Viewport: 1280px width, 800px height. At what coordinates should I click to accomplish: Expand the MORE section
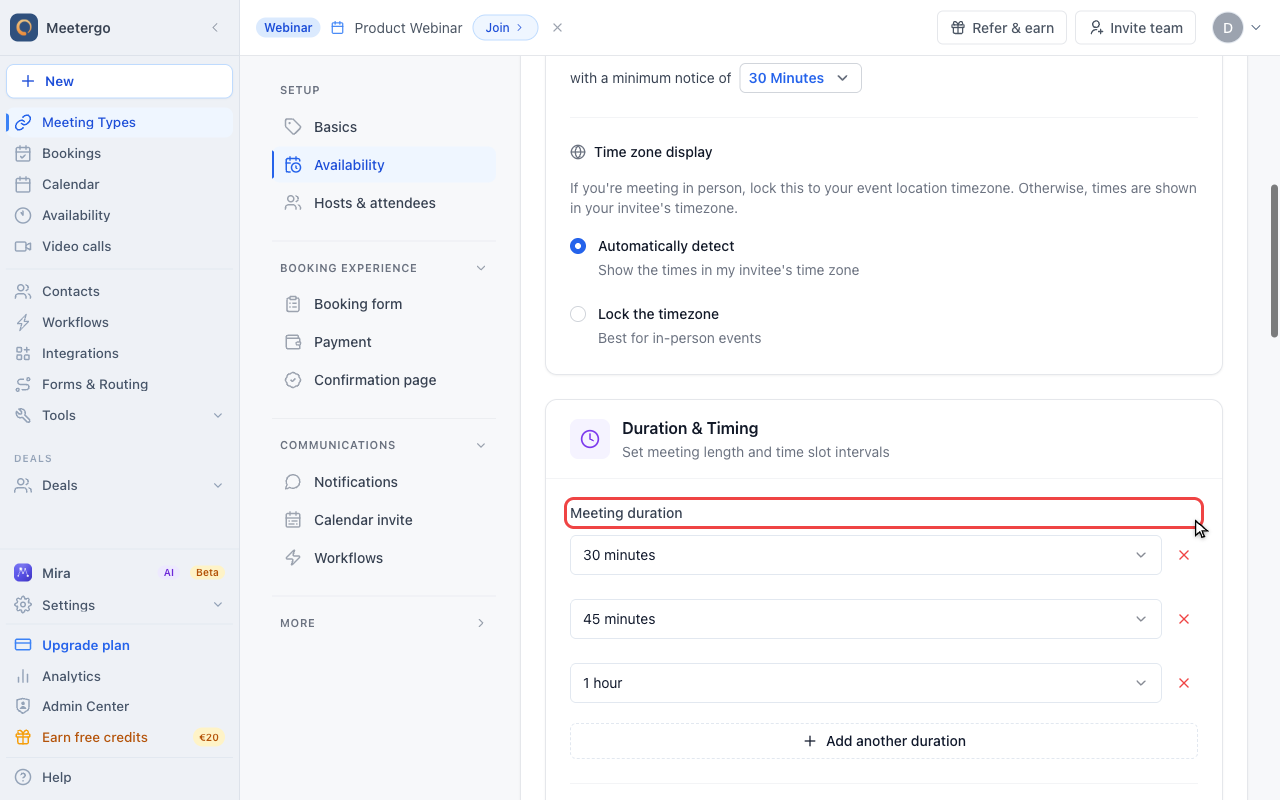481,623
